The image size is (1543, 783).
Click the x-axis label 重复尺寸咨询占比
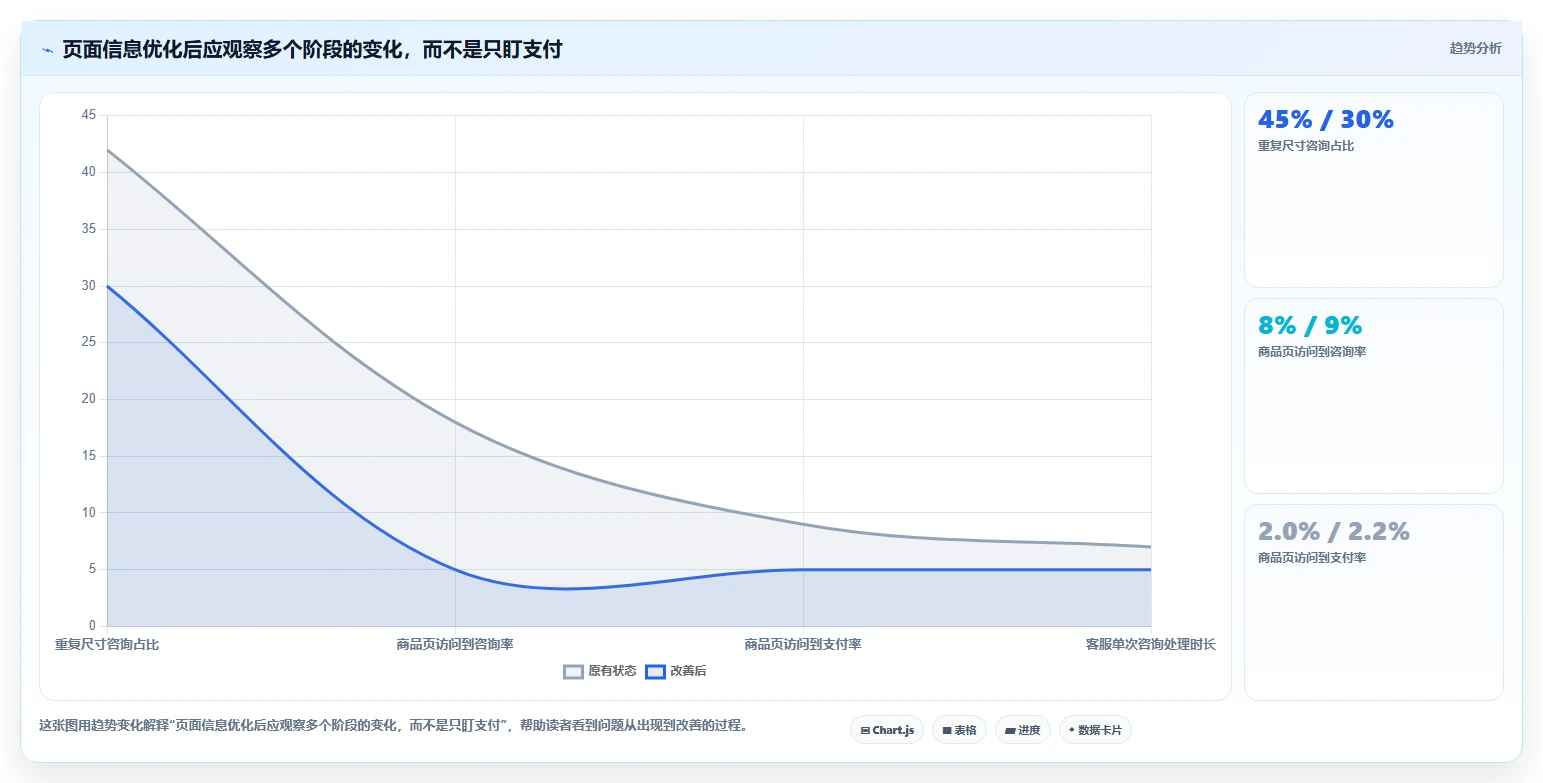(x=107, y=644)
